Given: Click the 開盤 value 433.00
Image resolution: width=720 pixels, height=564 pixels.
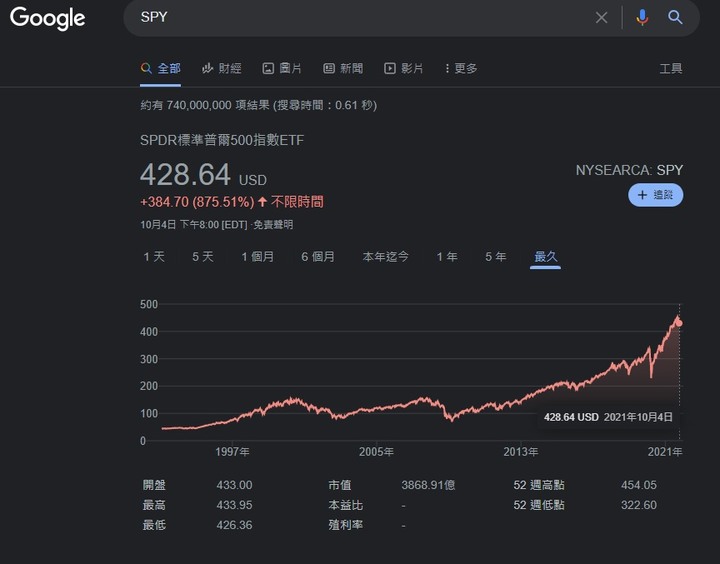Looking at the screenshot, I should point(234,485).
